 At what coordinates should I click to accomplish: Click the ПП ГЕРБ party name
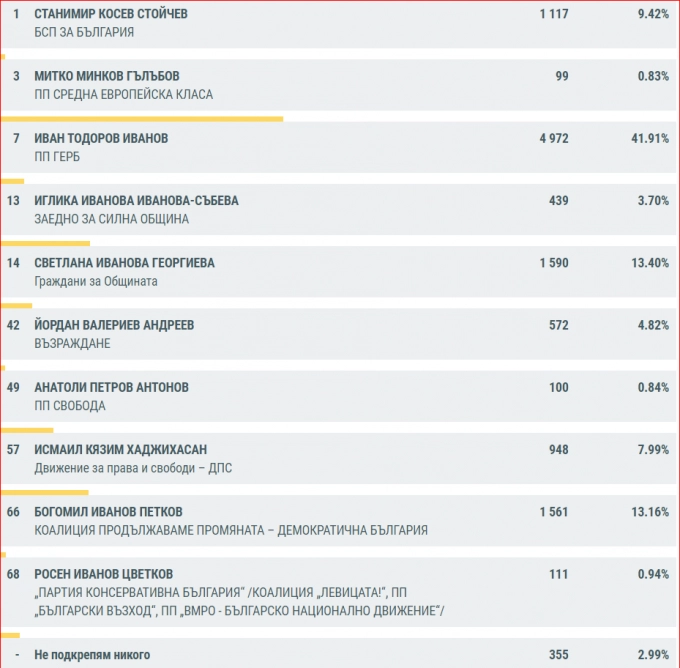coord(57,157)
